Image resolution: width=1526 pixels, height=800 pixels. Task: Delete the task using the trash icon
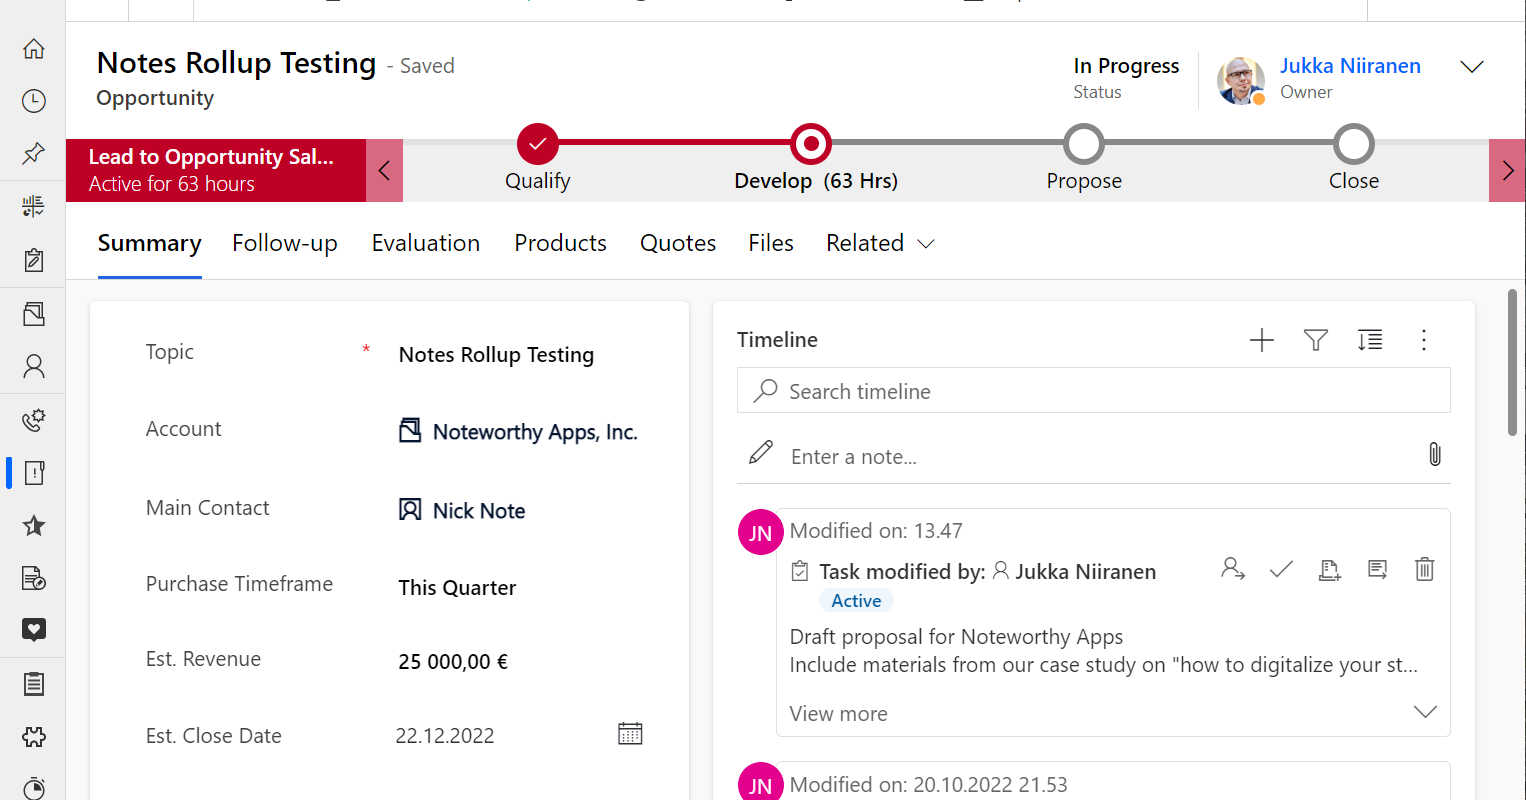pyautogui.click(x=1424, y=570)
